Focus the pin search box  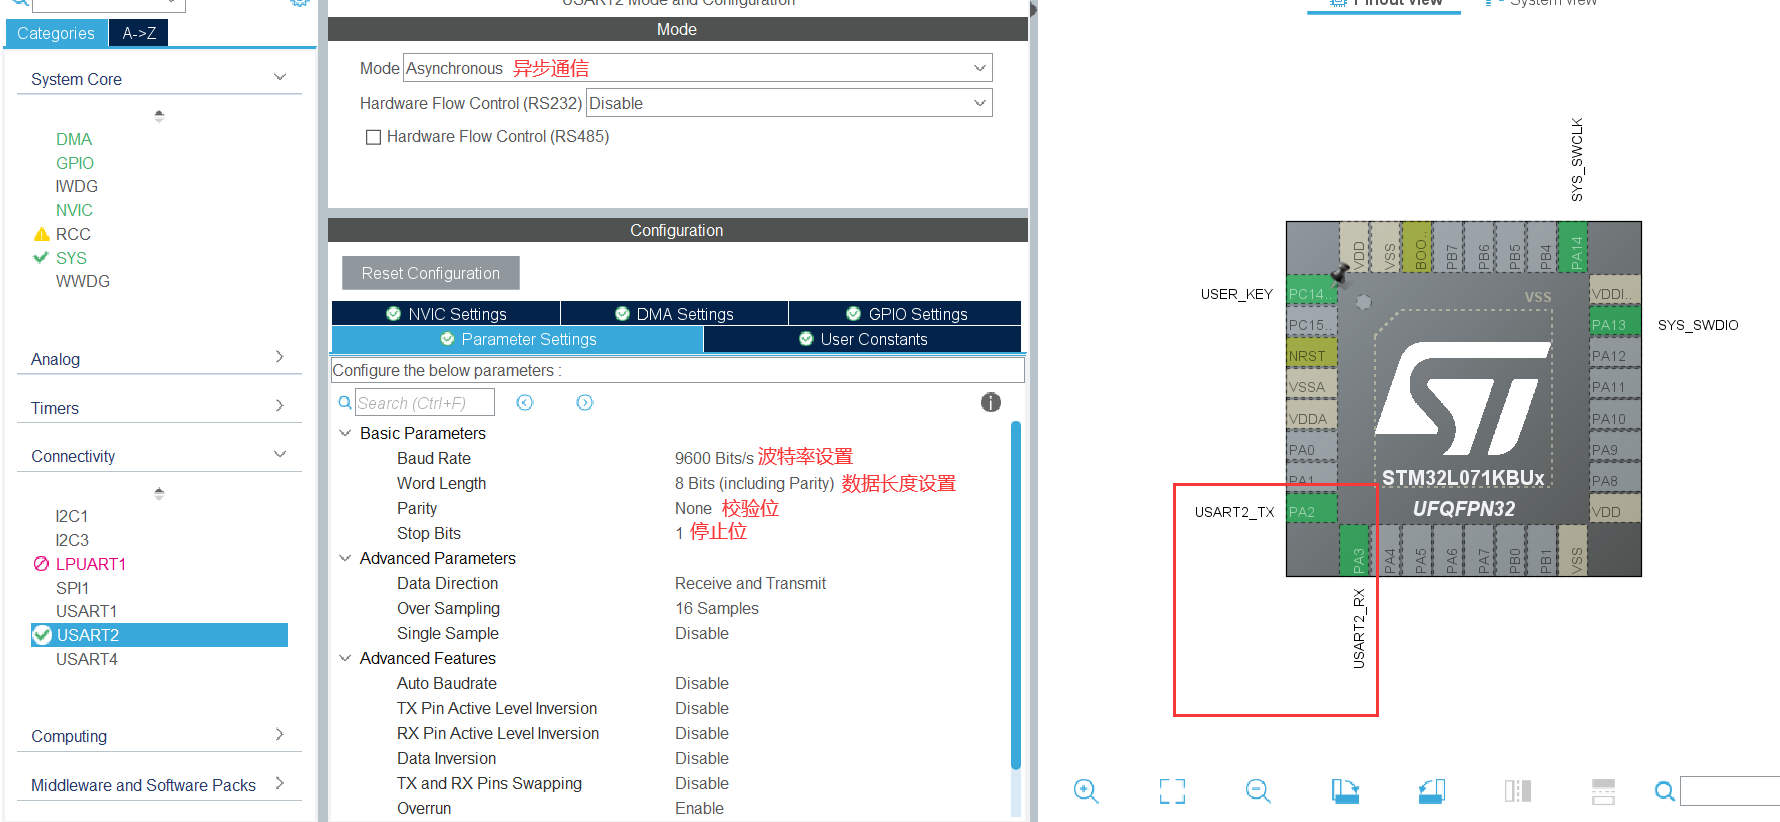tap(1730, 791)
